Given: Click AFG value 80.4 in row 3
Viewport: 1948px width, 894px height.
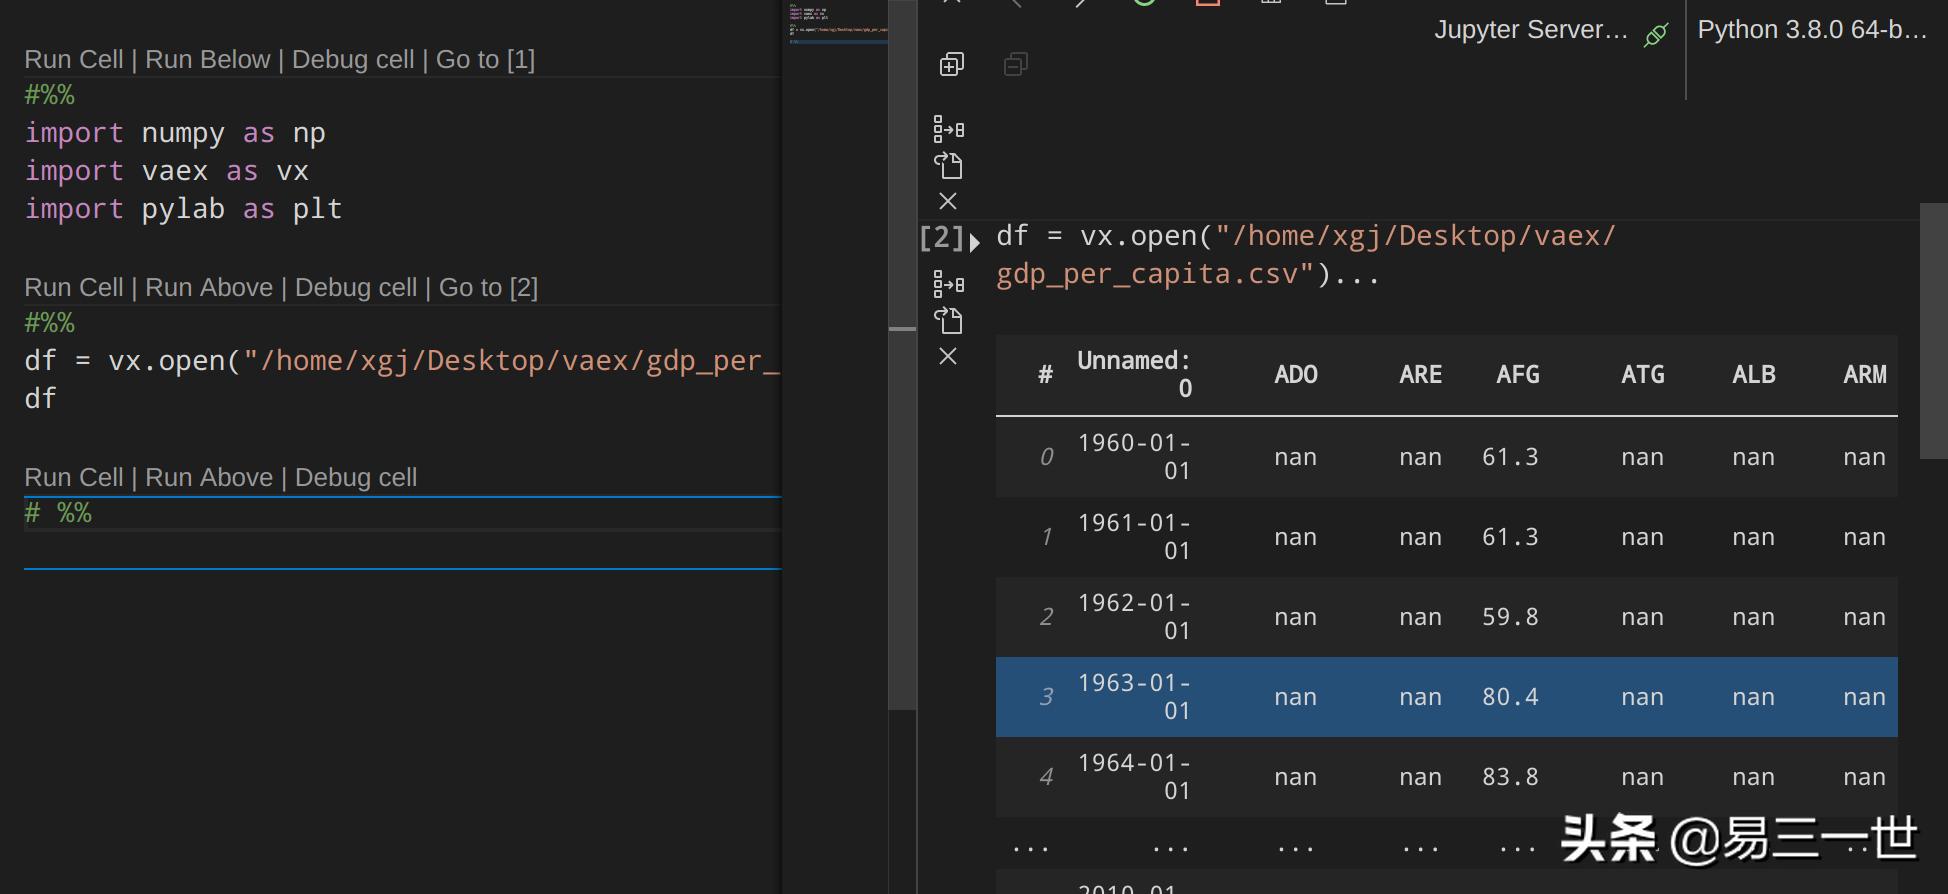Looking at the screenshot, I should pos(1510,697).
